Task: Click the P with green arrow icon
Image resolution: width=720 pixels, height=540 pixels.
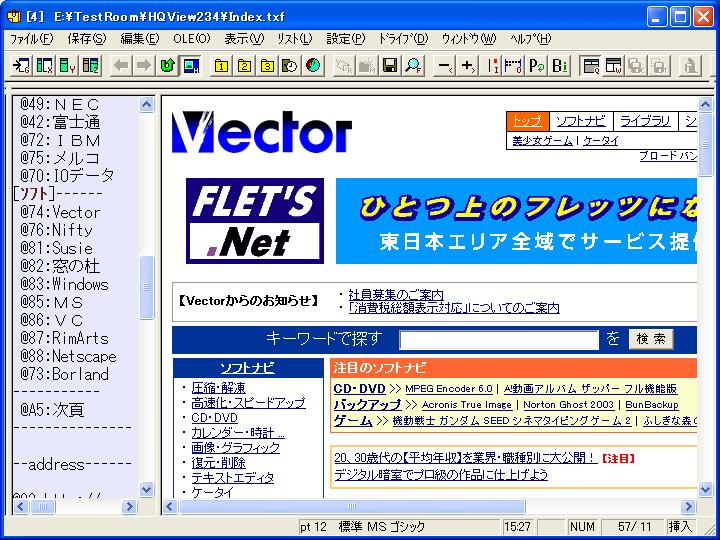Action: coord(536,66)
